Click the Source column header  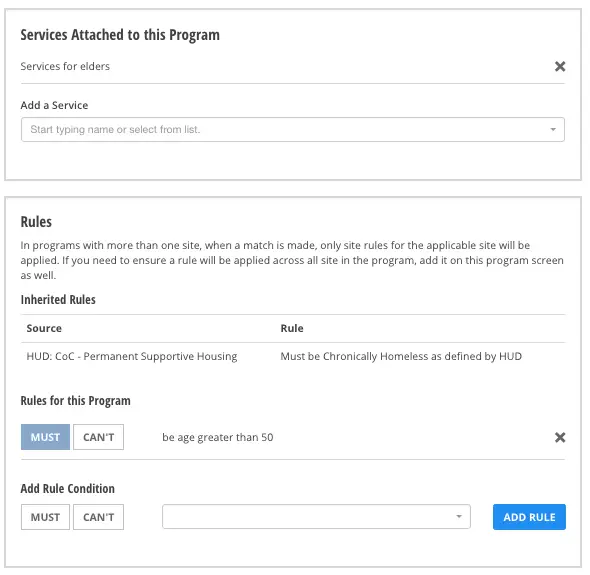click(x=44, y=328)
